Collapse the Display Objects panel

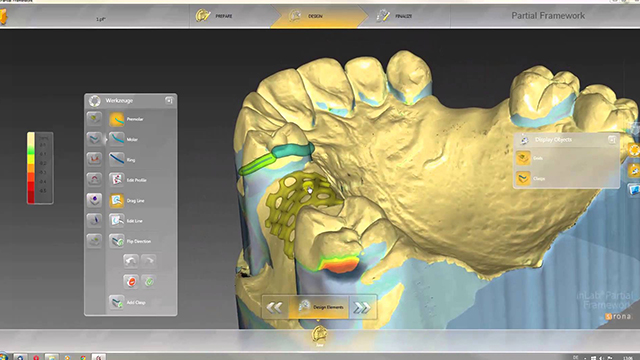click(611, 140)
